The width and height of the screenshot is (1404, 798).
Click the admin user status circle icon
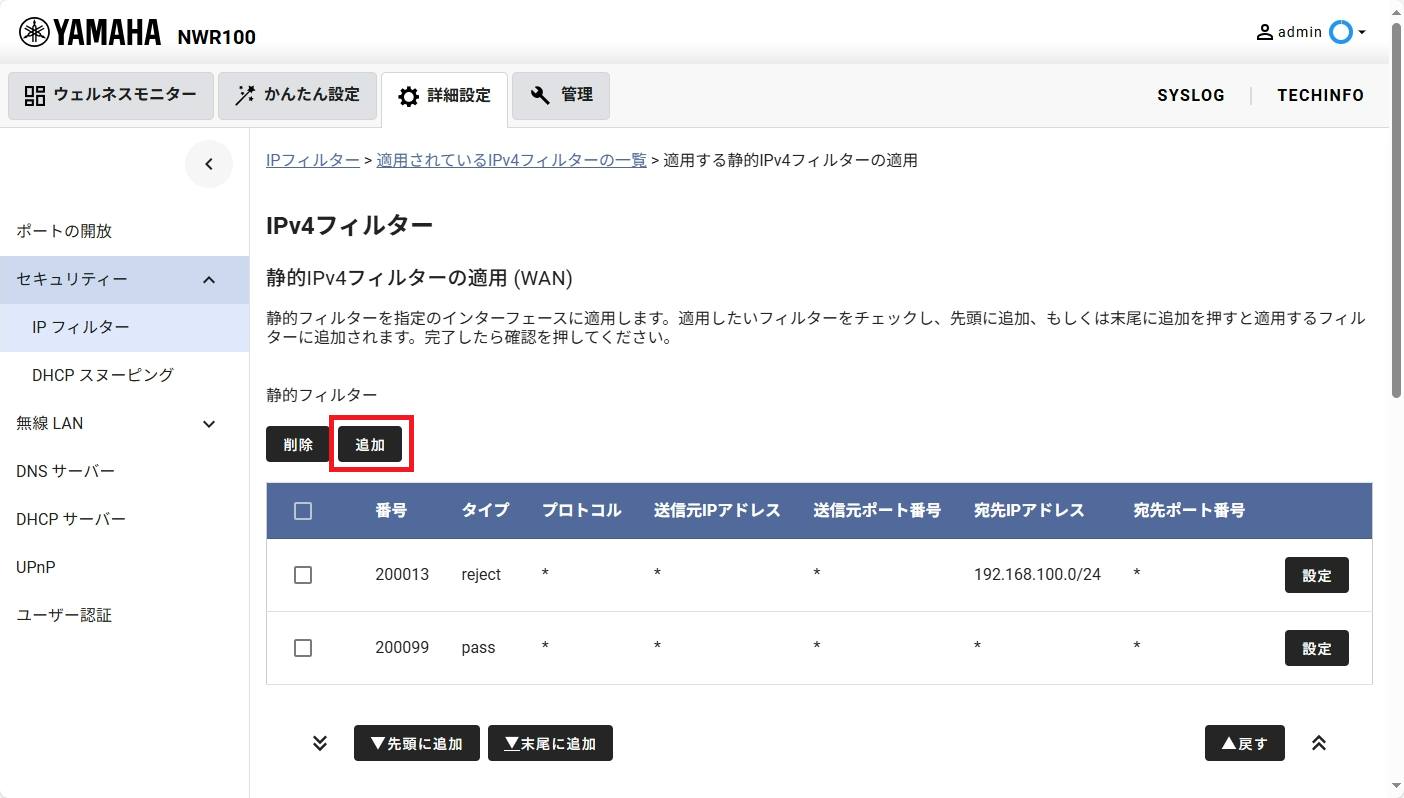pos(1339,32)
